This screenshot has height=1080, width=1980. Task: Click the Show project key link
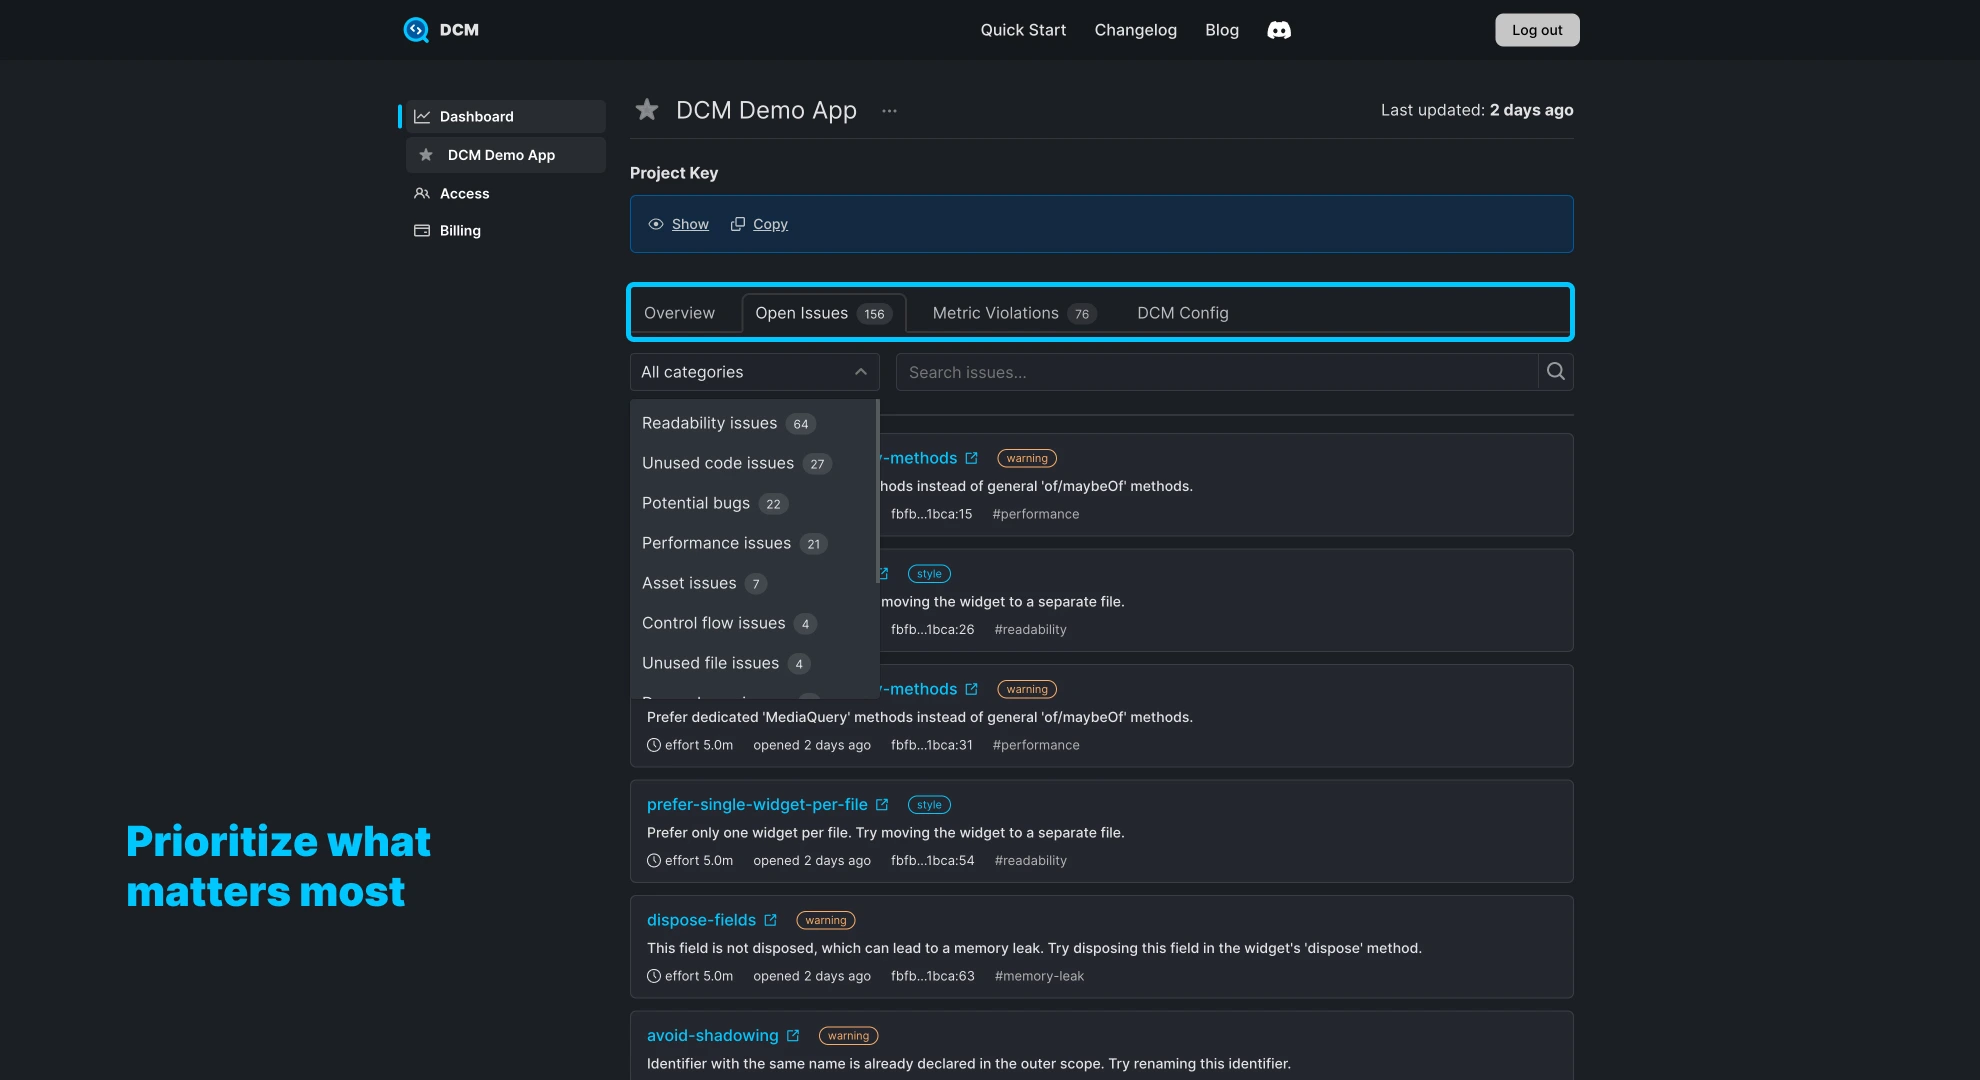(x=690, y=224)
